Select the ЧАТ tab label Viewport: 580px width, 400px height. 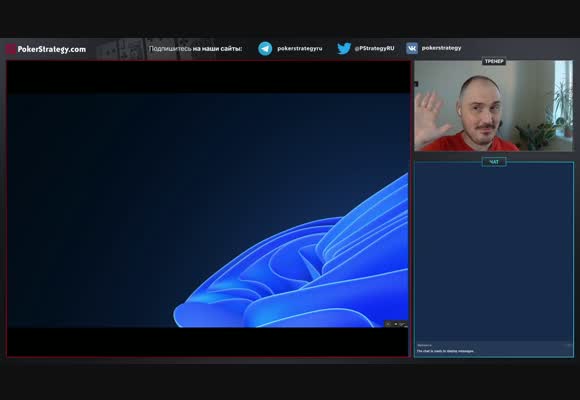(x=494, y=162)
